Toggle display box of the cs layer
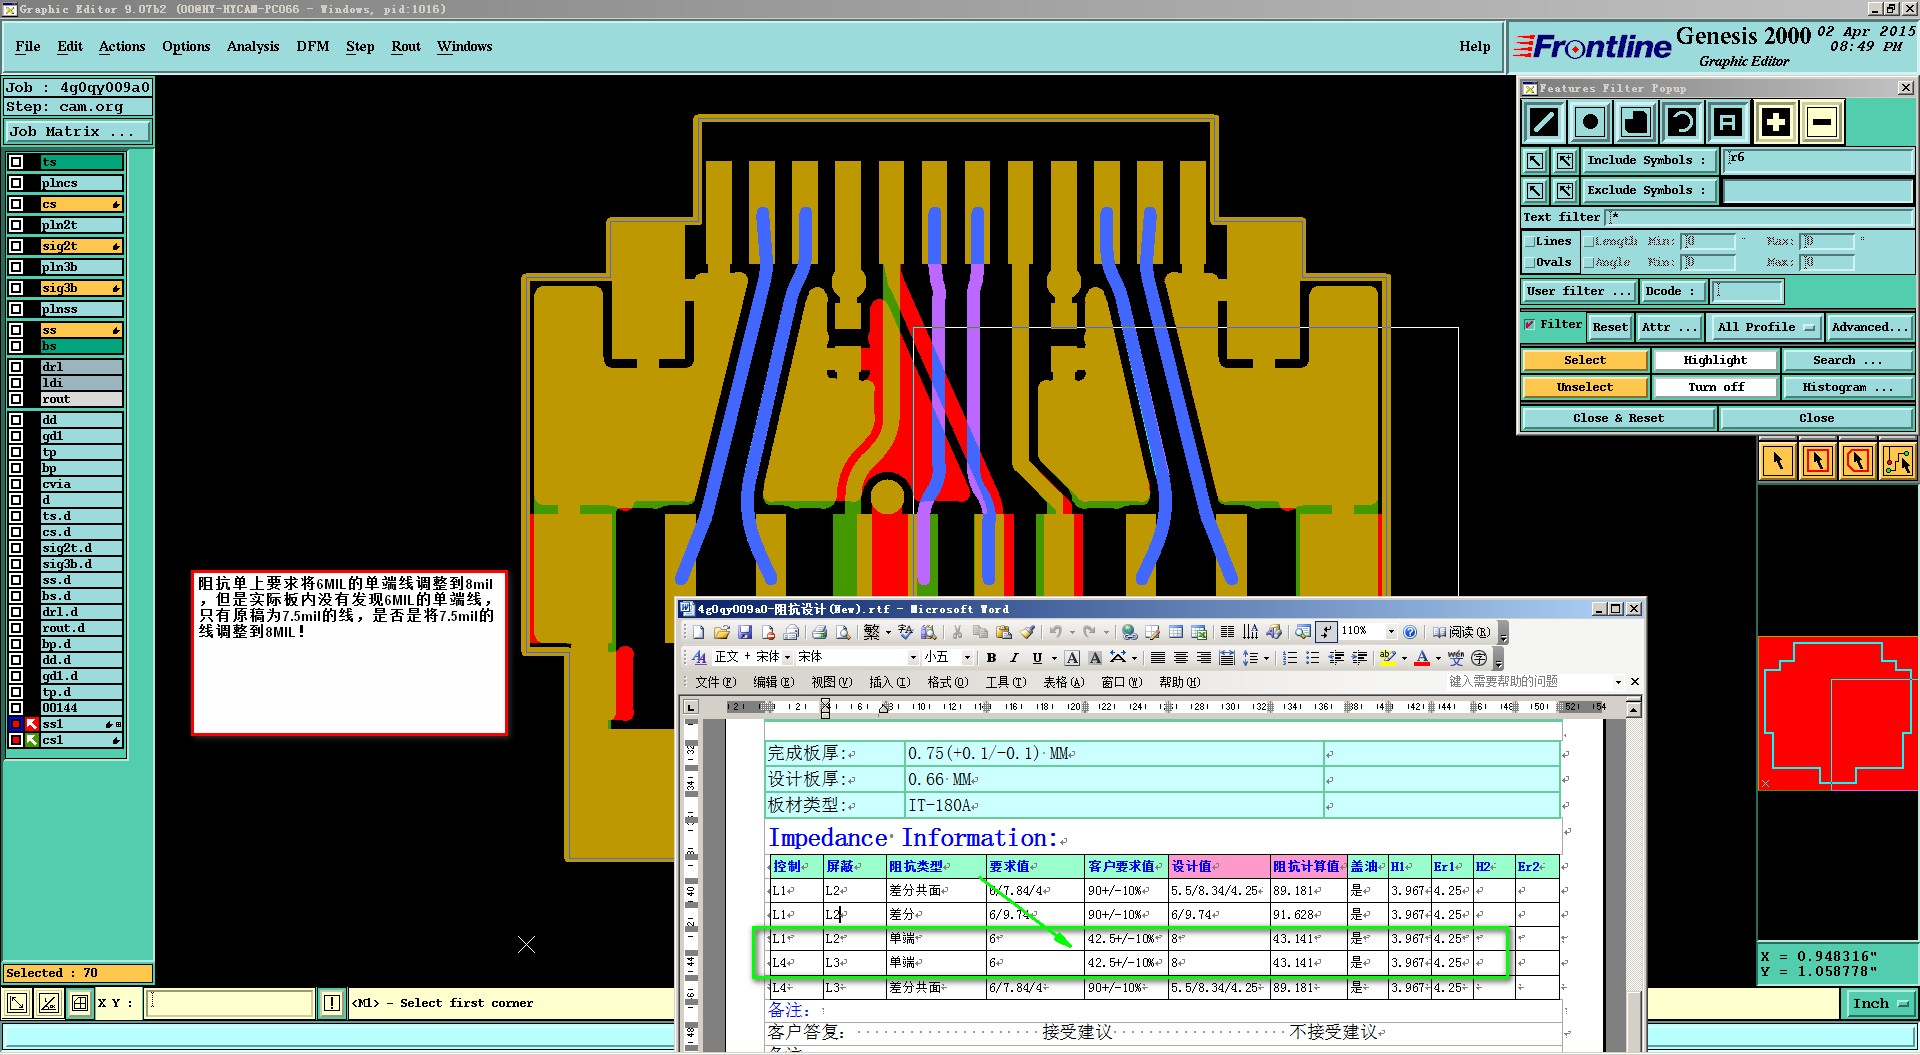Viewport: 1920px width, 1055px height. coord(16,204)
